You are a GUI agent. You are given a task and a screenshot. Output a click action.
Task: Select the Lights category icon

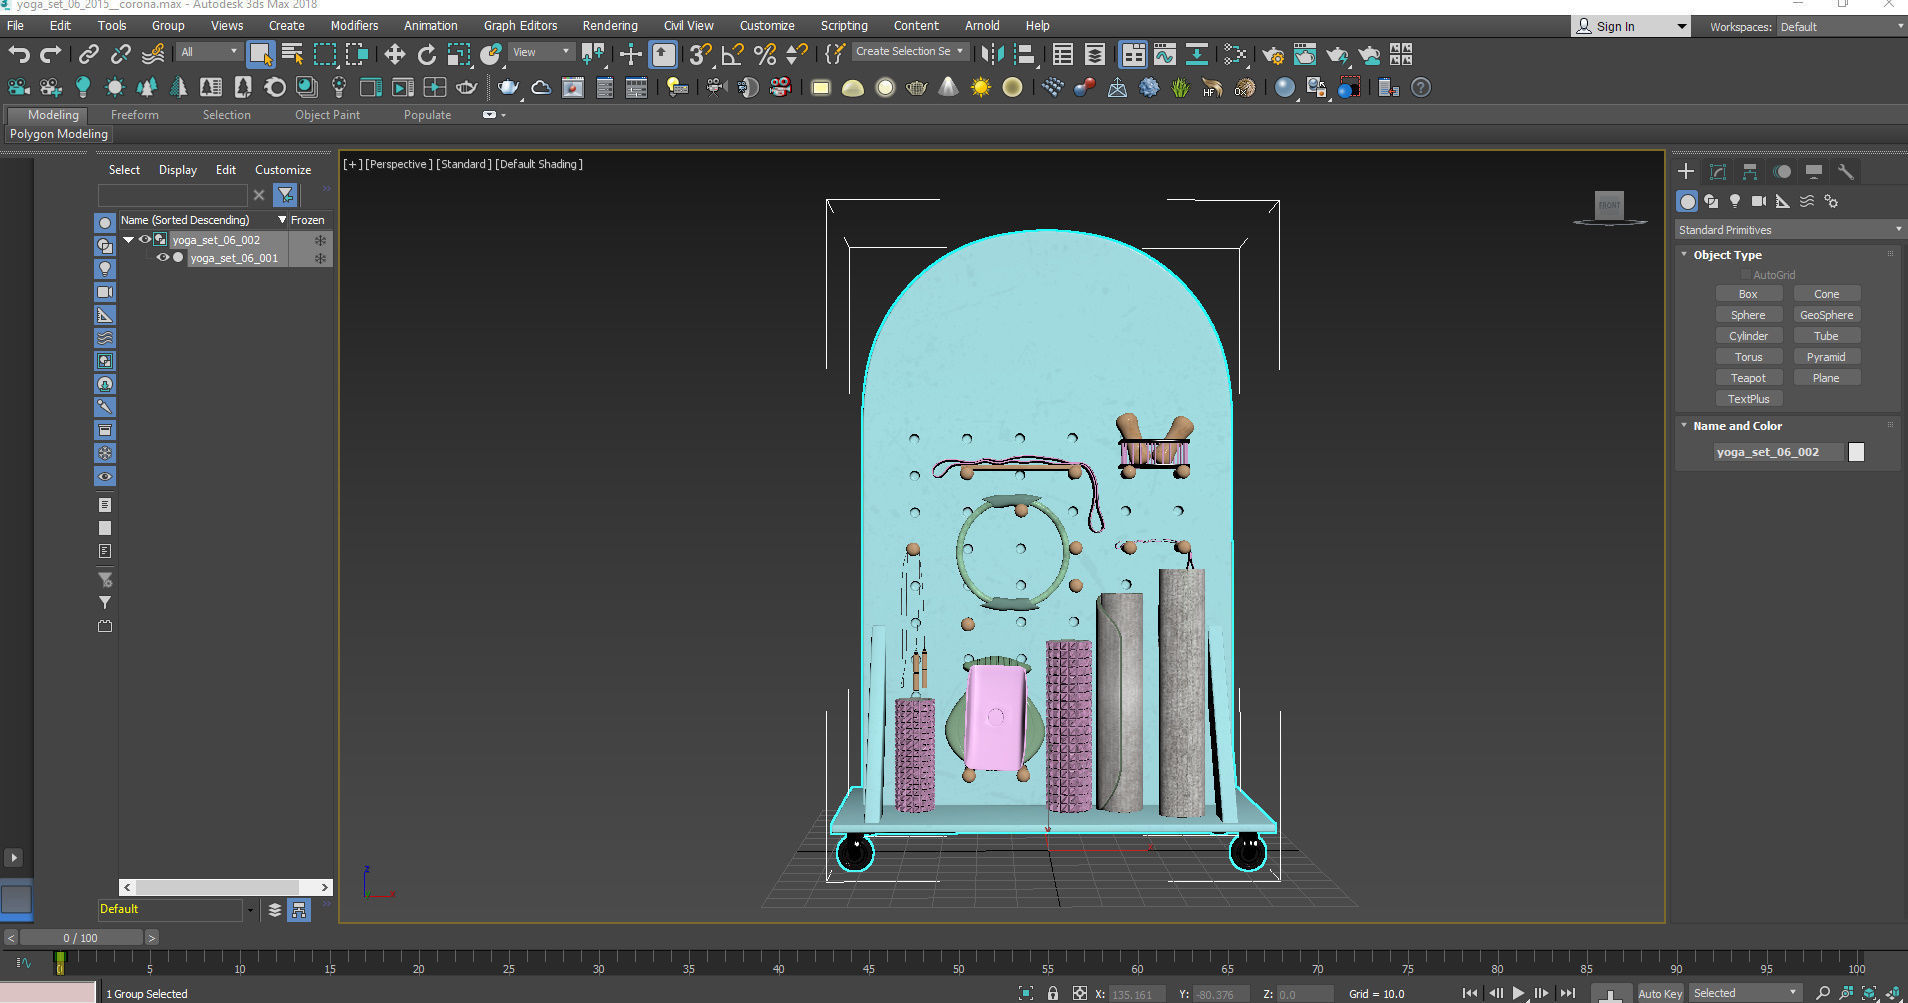tap(1735, 201)
